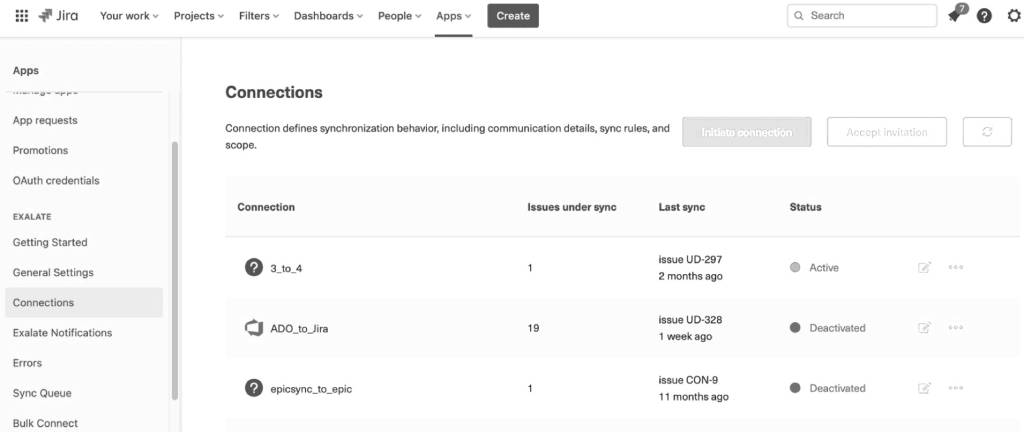1024x432 pixels.
Task: Expand the Your work menu
Action: [x=129, y=16]
